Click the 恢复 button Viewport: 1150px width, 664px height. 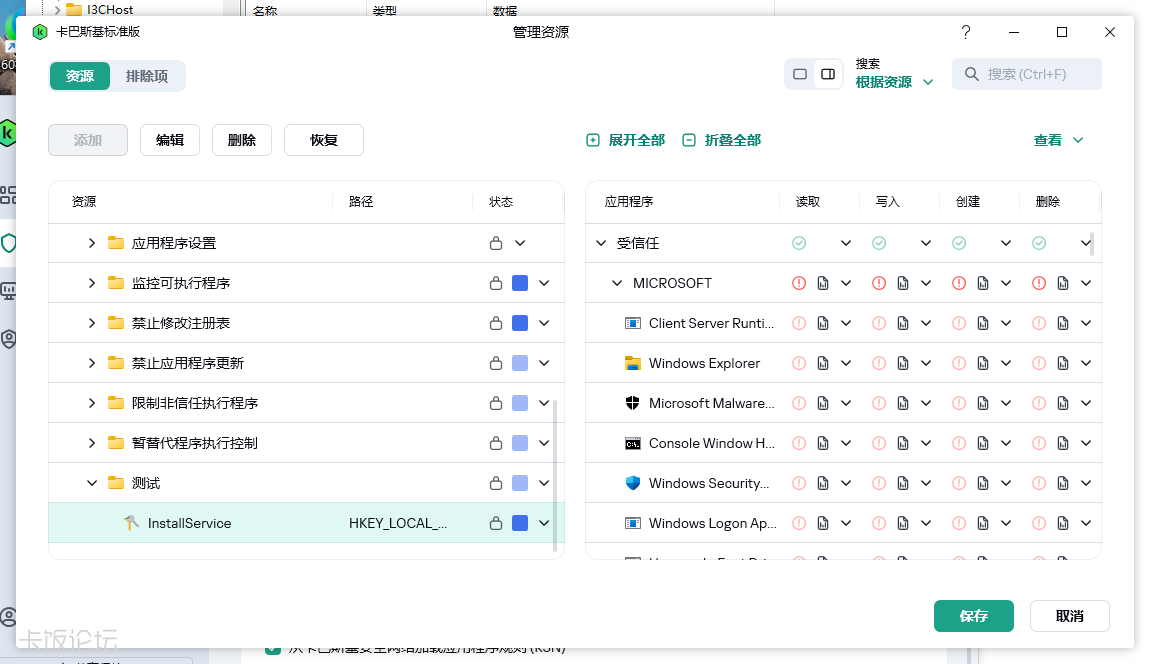(323, 140)
